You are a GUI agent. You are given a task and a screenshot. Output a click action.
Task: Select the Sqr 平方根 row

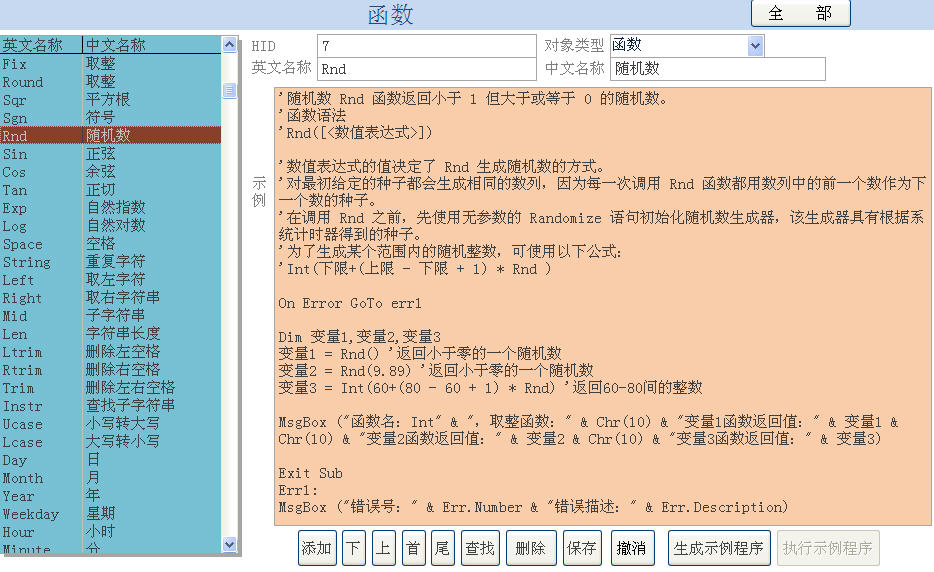[x=110, y=100]
